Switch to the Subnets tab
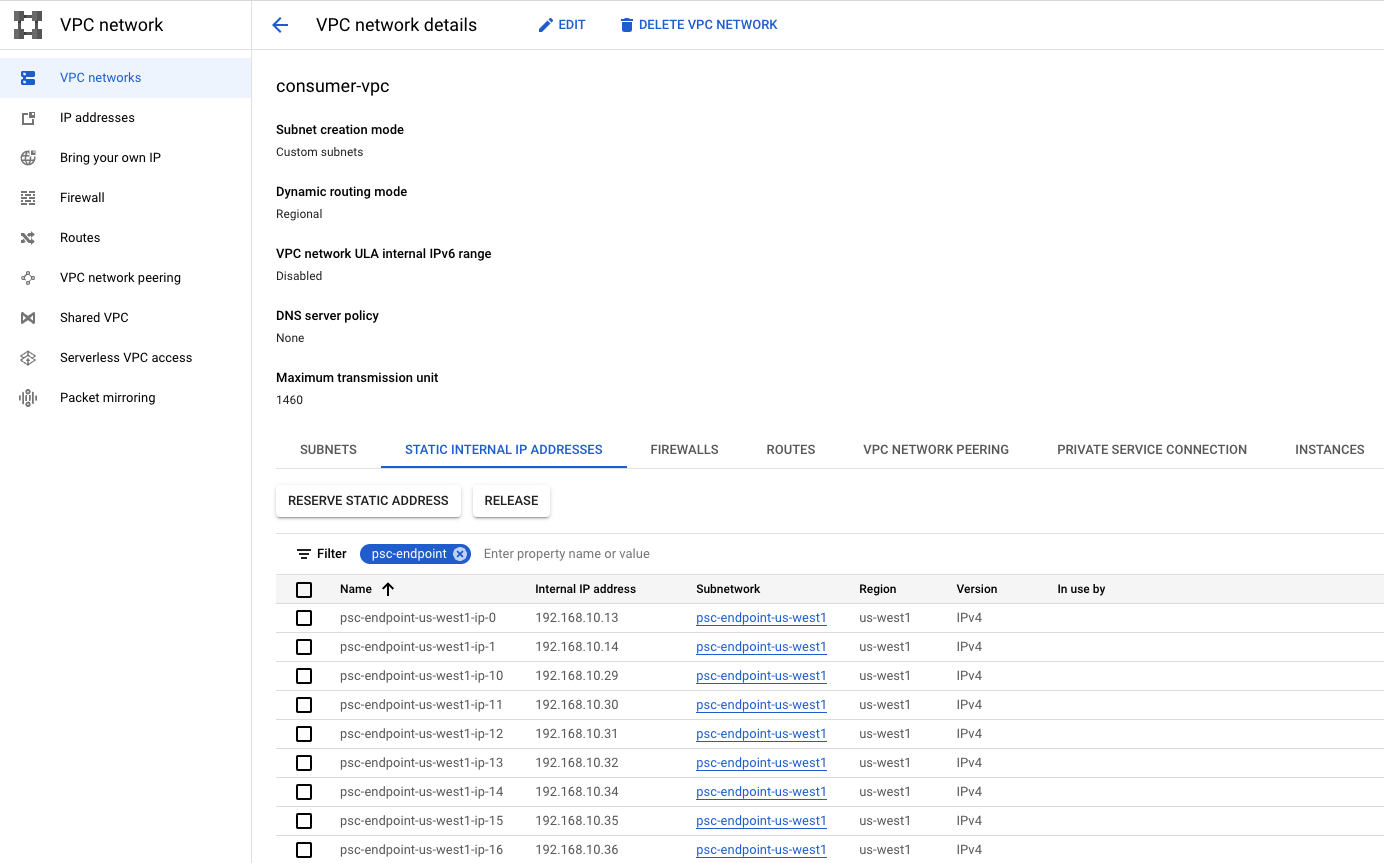Viewport: 1384px width, 863px height. pos(328,450)
